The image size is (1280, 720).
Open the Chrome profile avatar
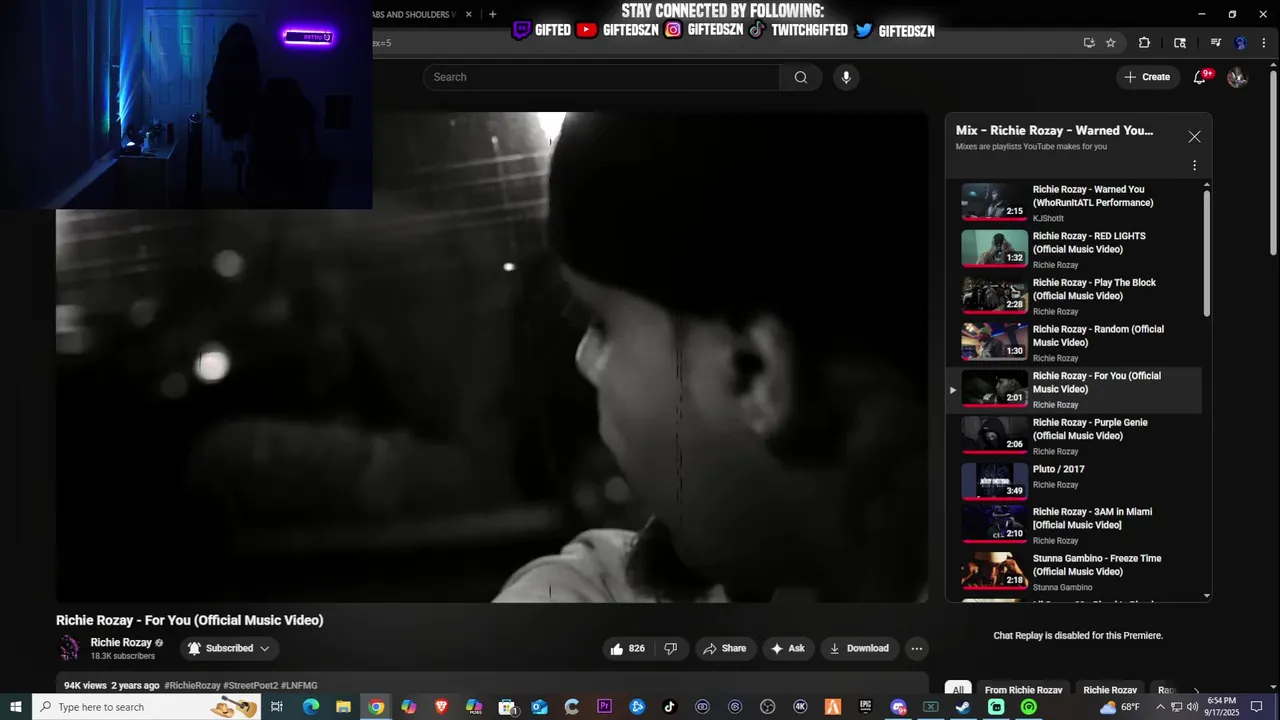click(x=1241, y=43)
